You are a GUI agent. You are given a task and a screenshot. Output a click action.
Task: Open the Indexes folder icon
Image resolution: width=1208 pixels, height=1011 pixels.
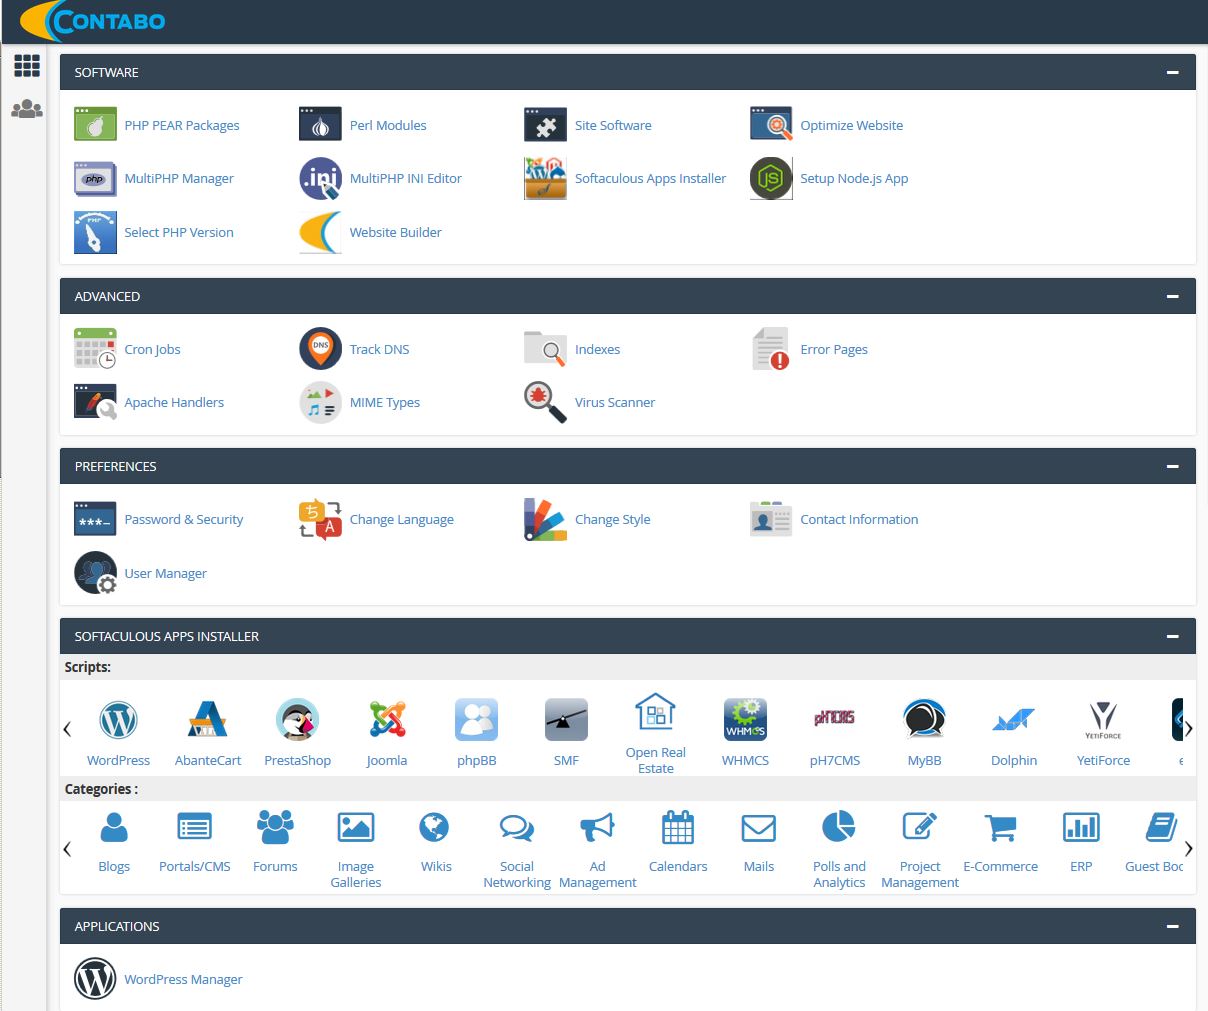click(x=545, y=349)
